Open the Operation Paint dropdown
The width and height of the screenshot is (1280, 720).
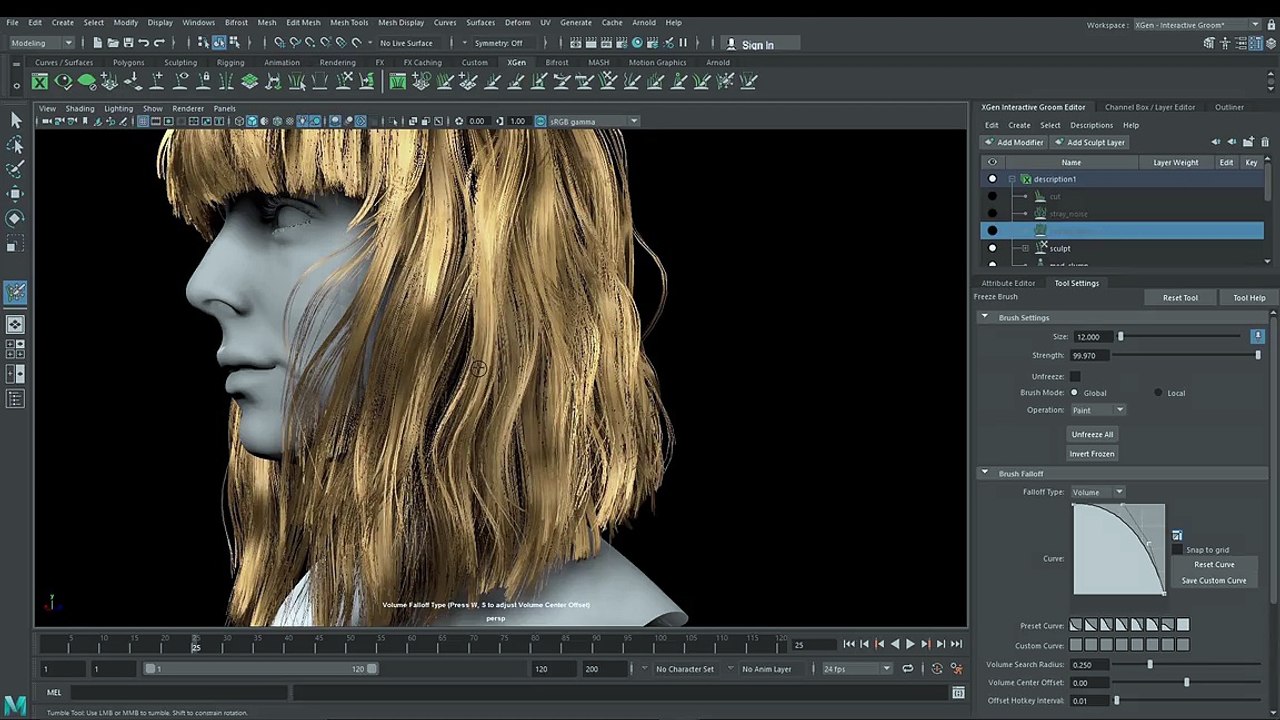1098,410
